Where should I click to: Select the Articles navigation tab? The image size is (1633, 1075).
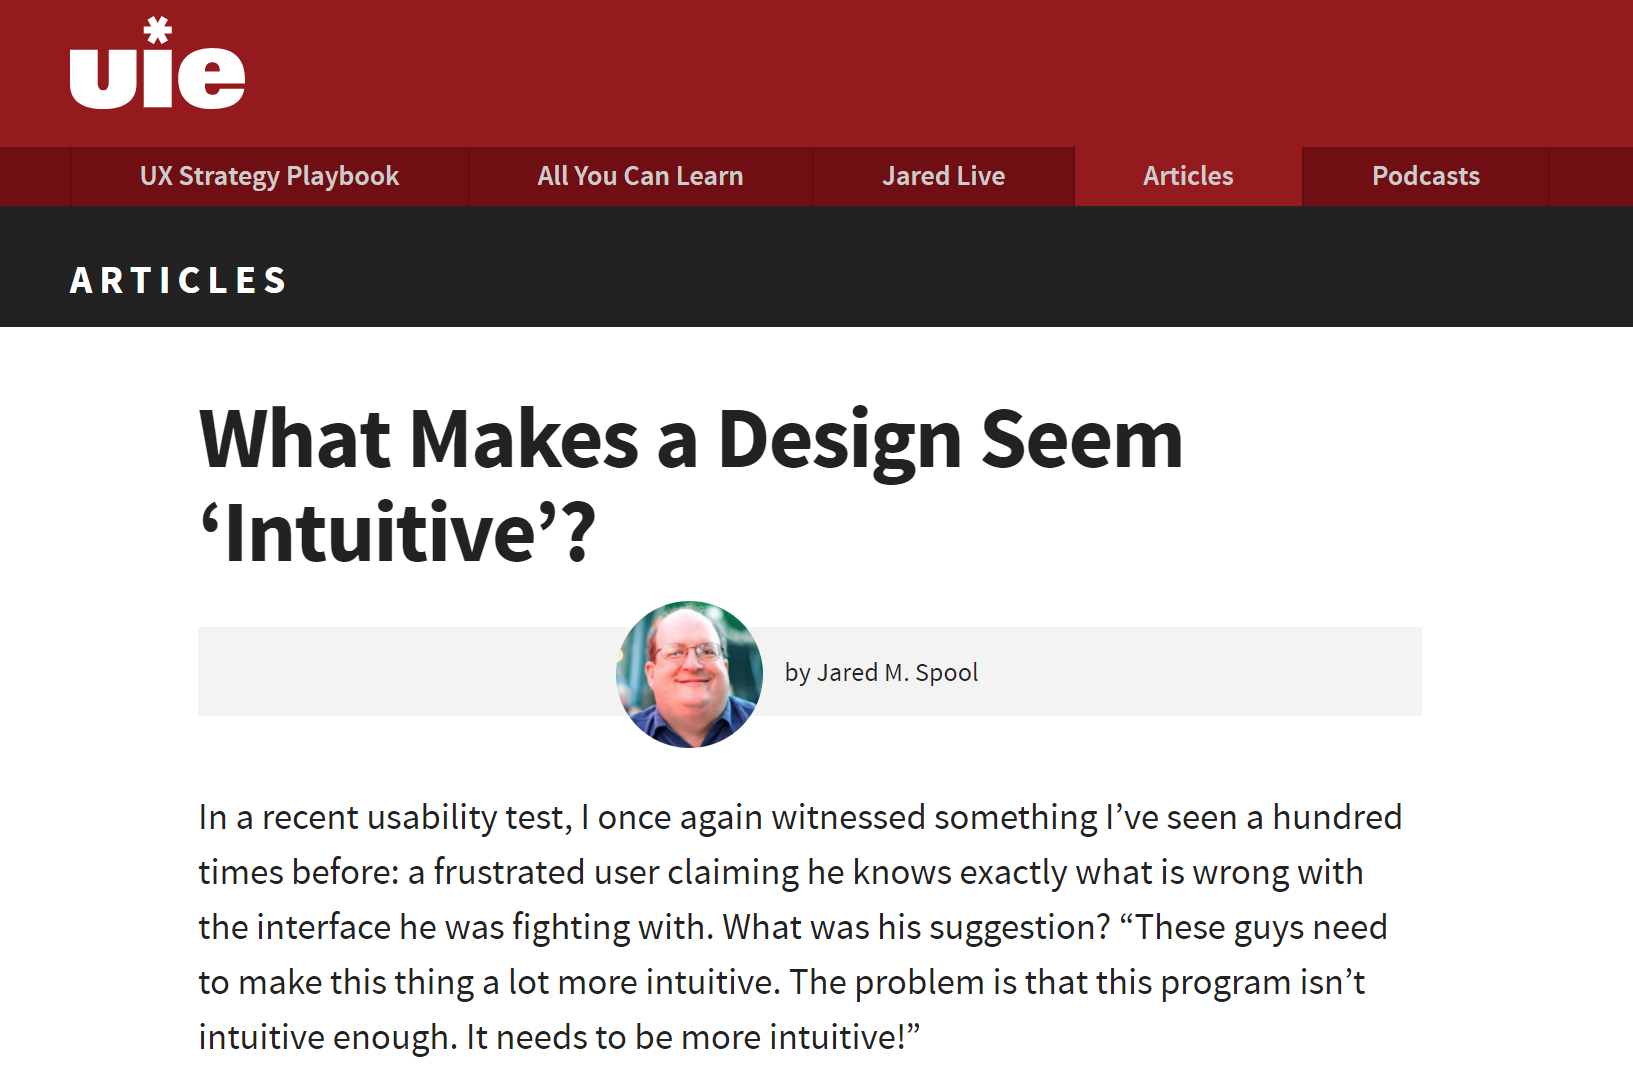pyautogui.click(x=1188, y=176)
